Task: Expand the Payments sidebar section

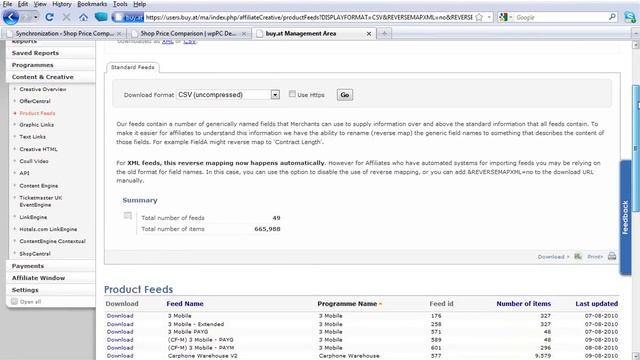Action: tap(28, 266)
